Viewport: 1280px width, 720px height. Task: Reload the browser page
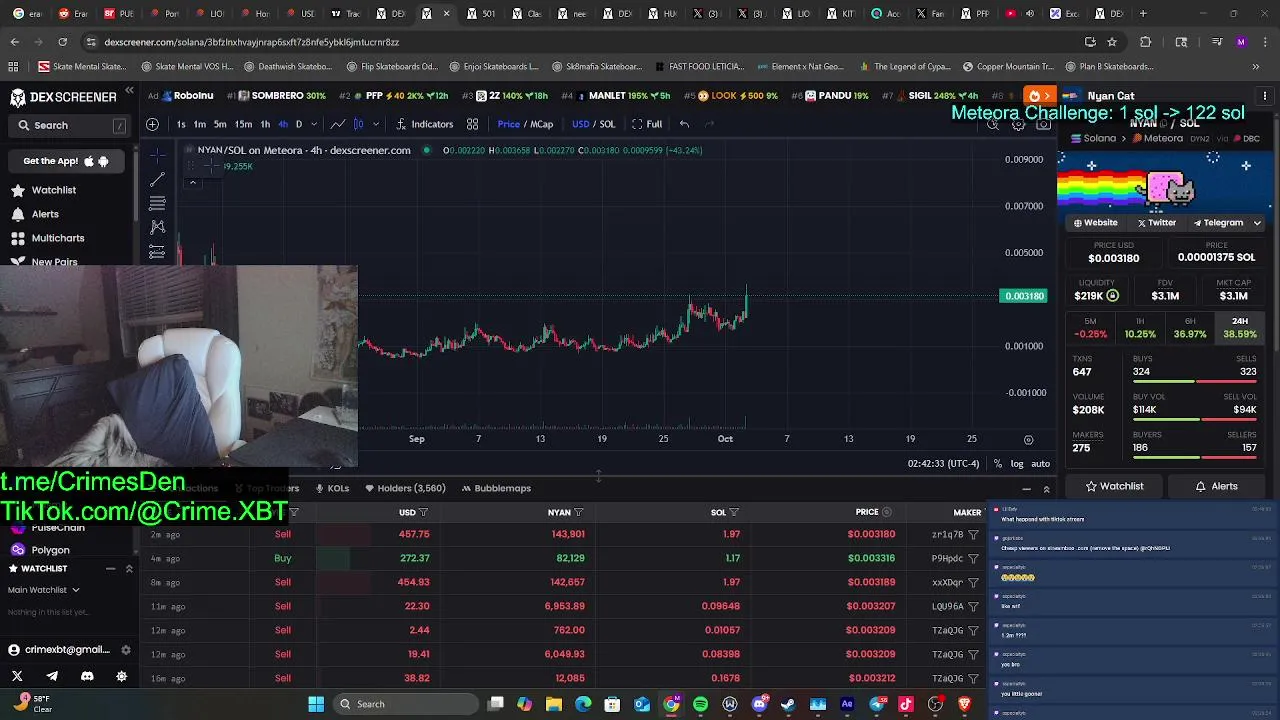tap(62, 42)
